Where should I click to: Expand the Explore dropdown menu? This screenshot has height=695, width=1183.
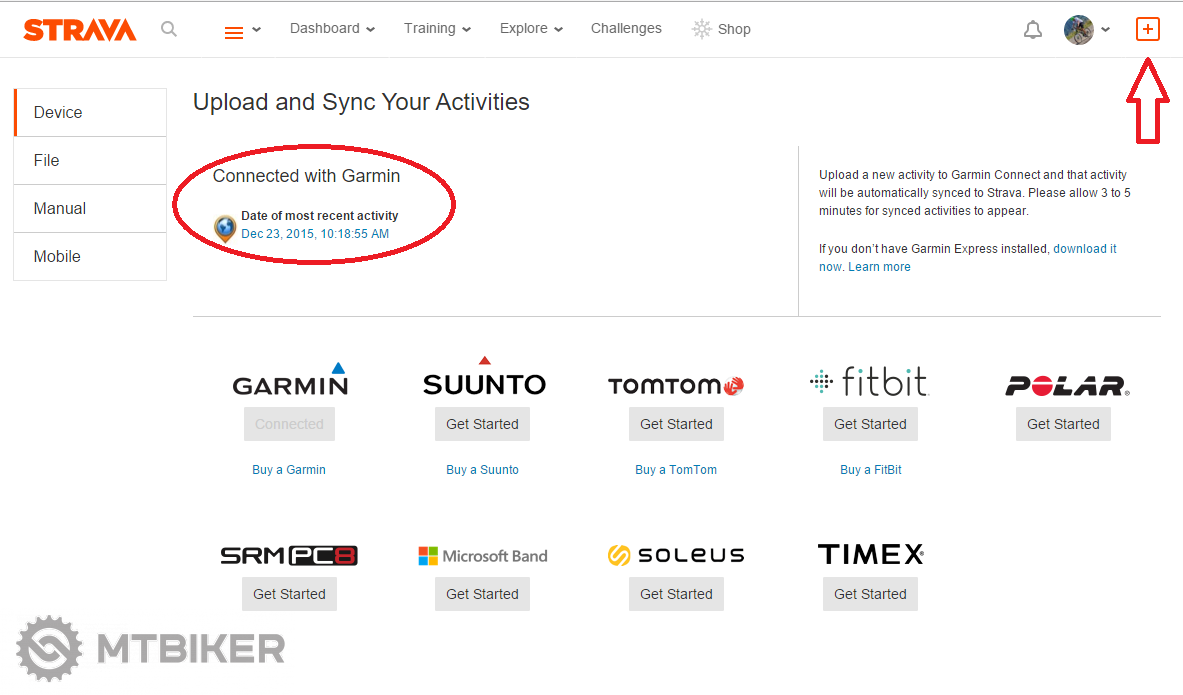(x=531, y=29)
